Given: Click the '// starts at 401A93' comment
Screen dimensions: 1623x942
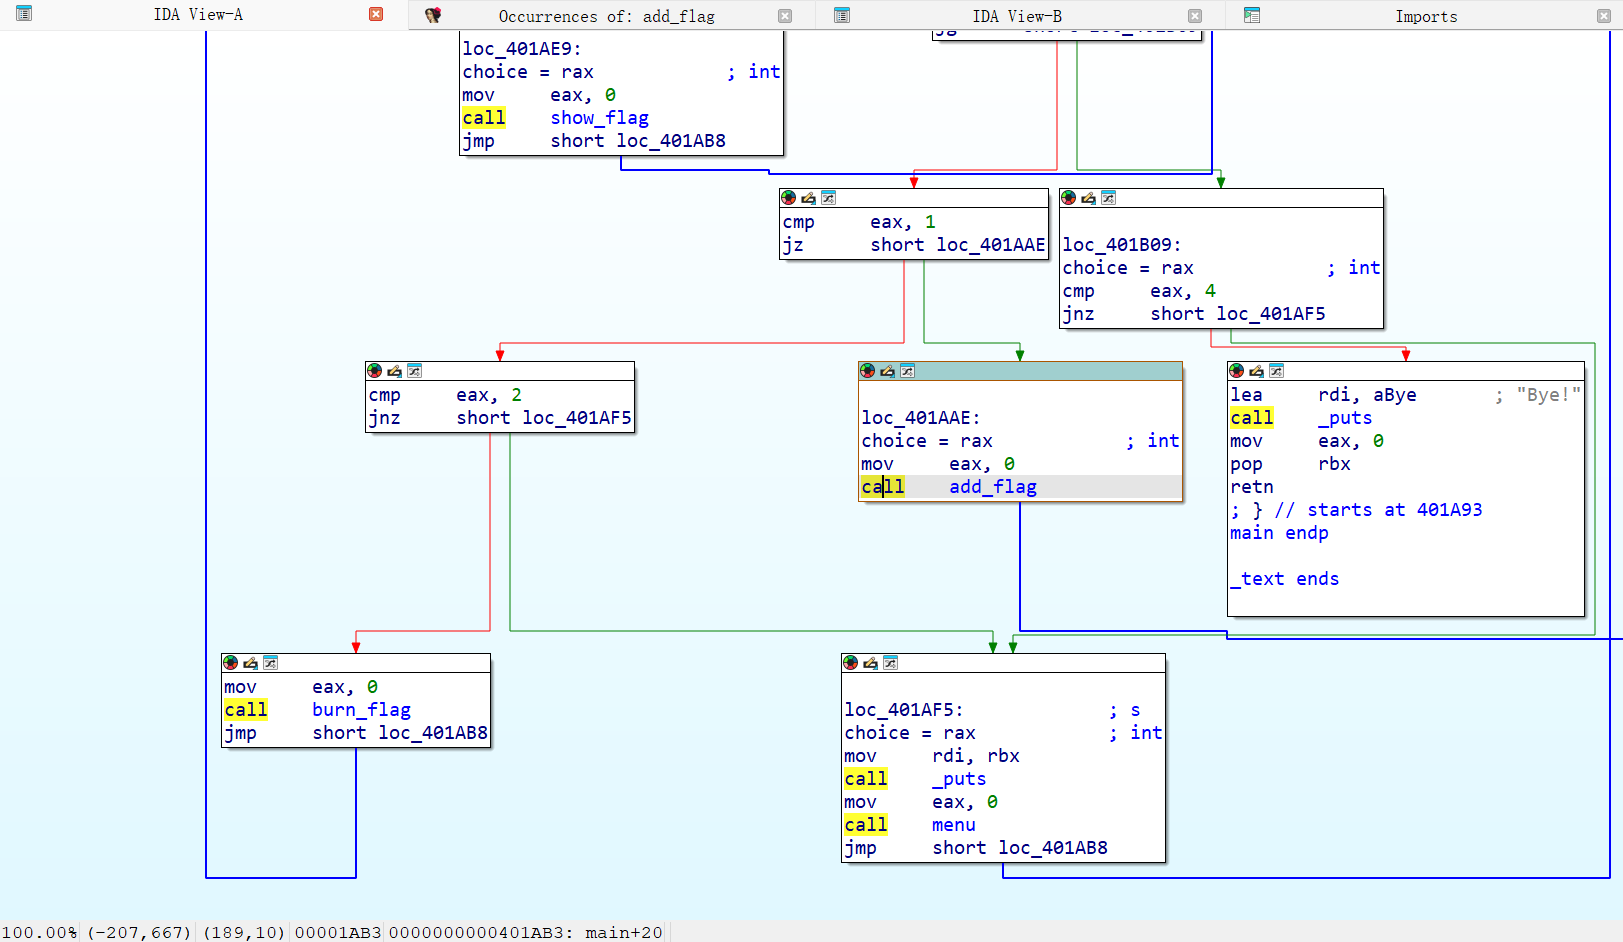Looking at the screenshot, I should (1378, 510).
